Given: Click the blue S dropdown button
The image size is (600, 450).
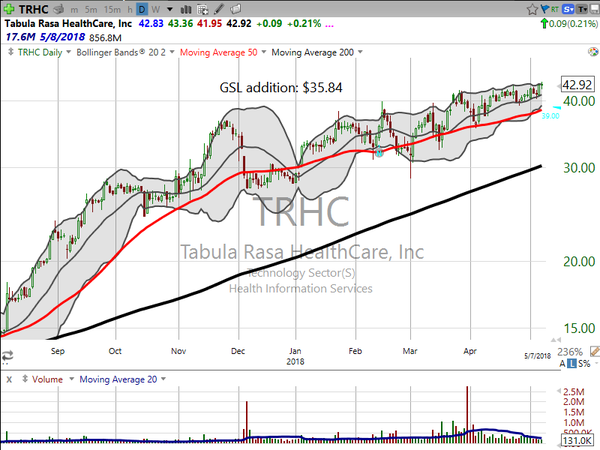Looking at the screenshot, I should click(568, 9).
